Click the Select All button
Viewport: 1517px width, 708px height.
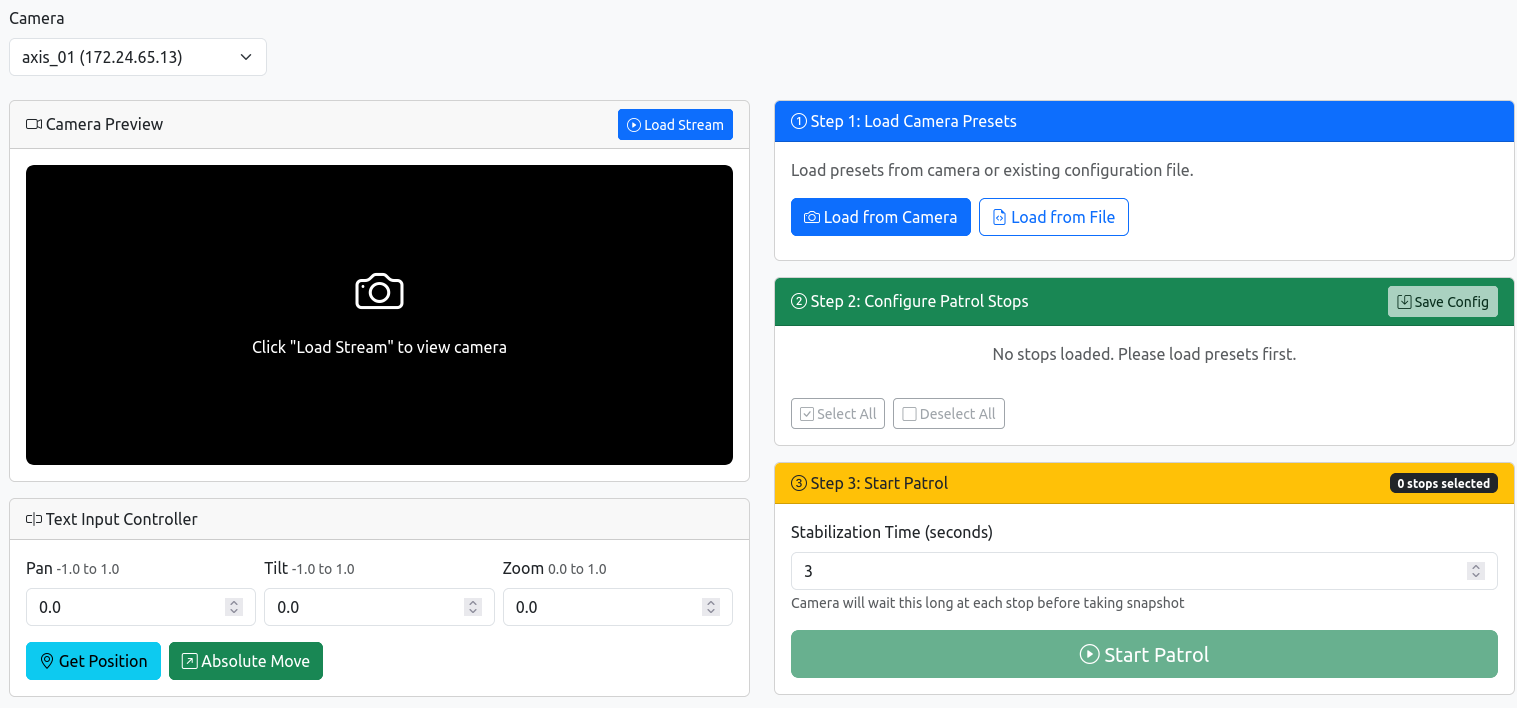pyautogui.click(x=838, y=414)
